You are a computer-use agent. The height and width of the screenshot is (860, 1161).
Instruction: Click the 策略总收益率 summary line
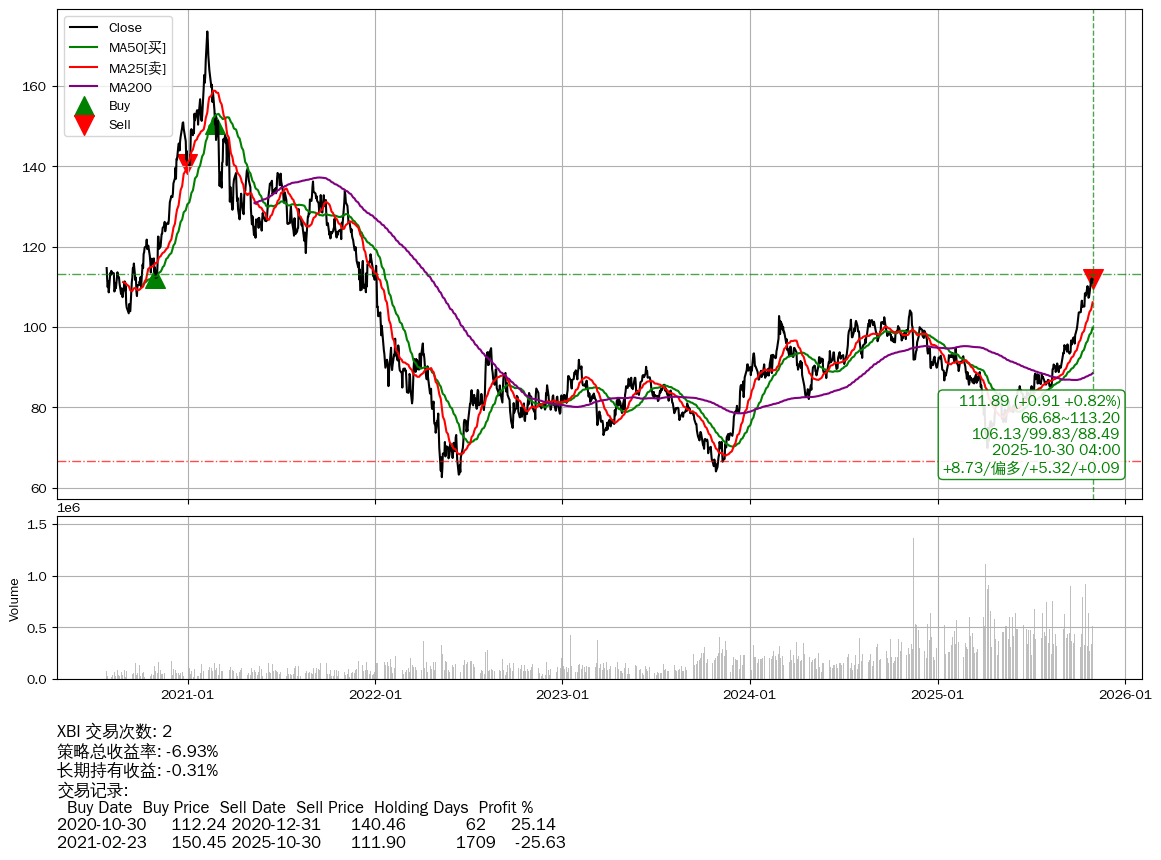(137, 751)
